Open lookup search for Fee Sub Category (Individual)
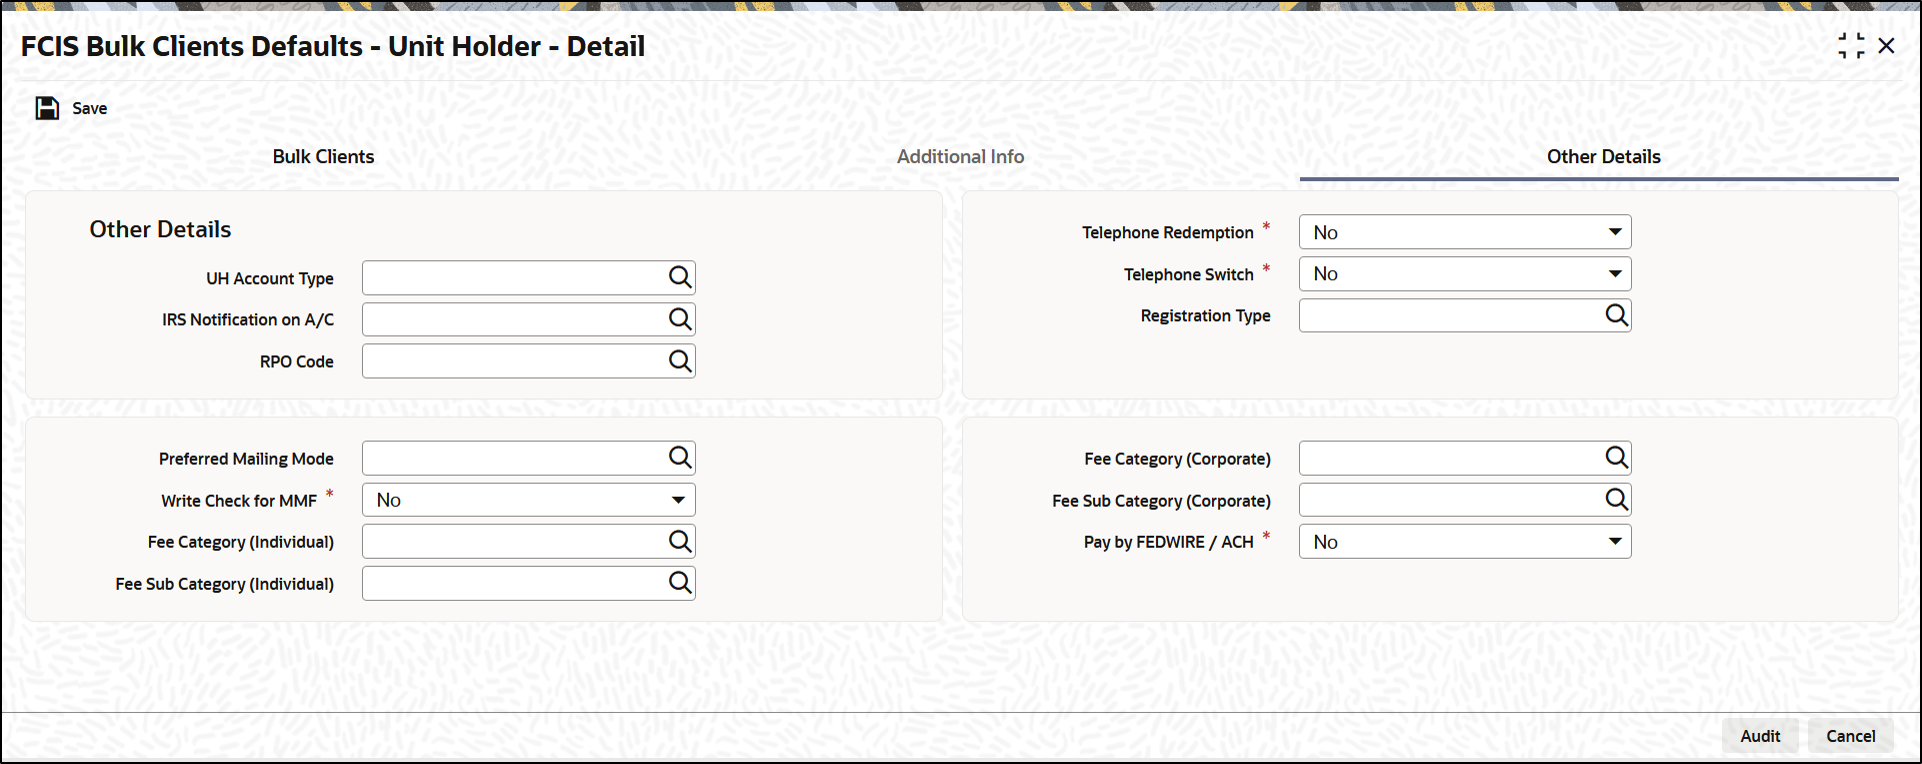1922x764 pixels. pos(680,583)
